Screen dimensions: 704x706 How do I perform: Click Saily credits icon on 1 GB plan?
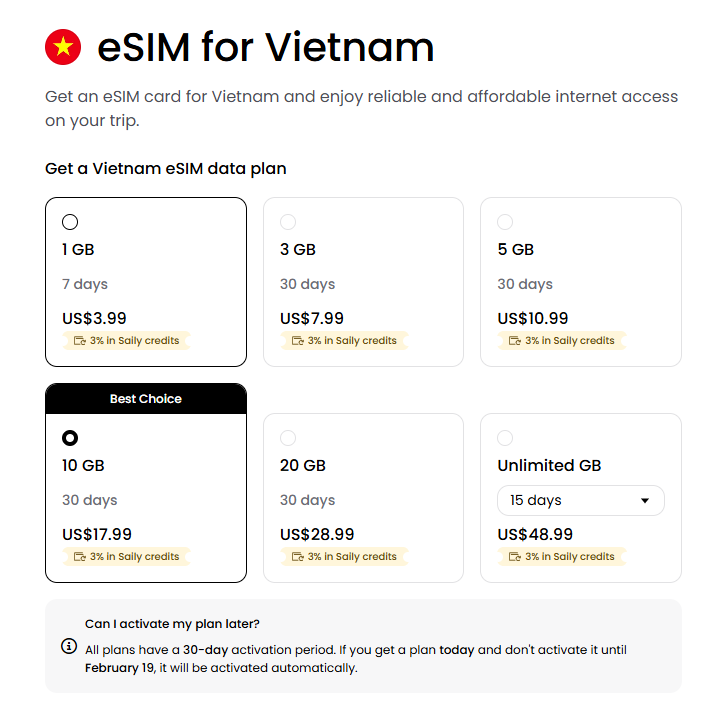coord(80,341)
